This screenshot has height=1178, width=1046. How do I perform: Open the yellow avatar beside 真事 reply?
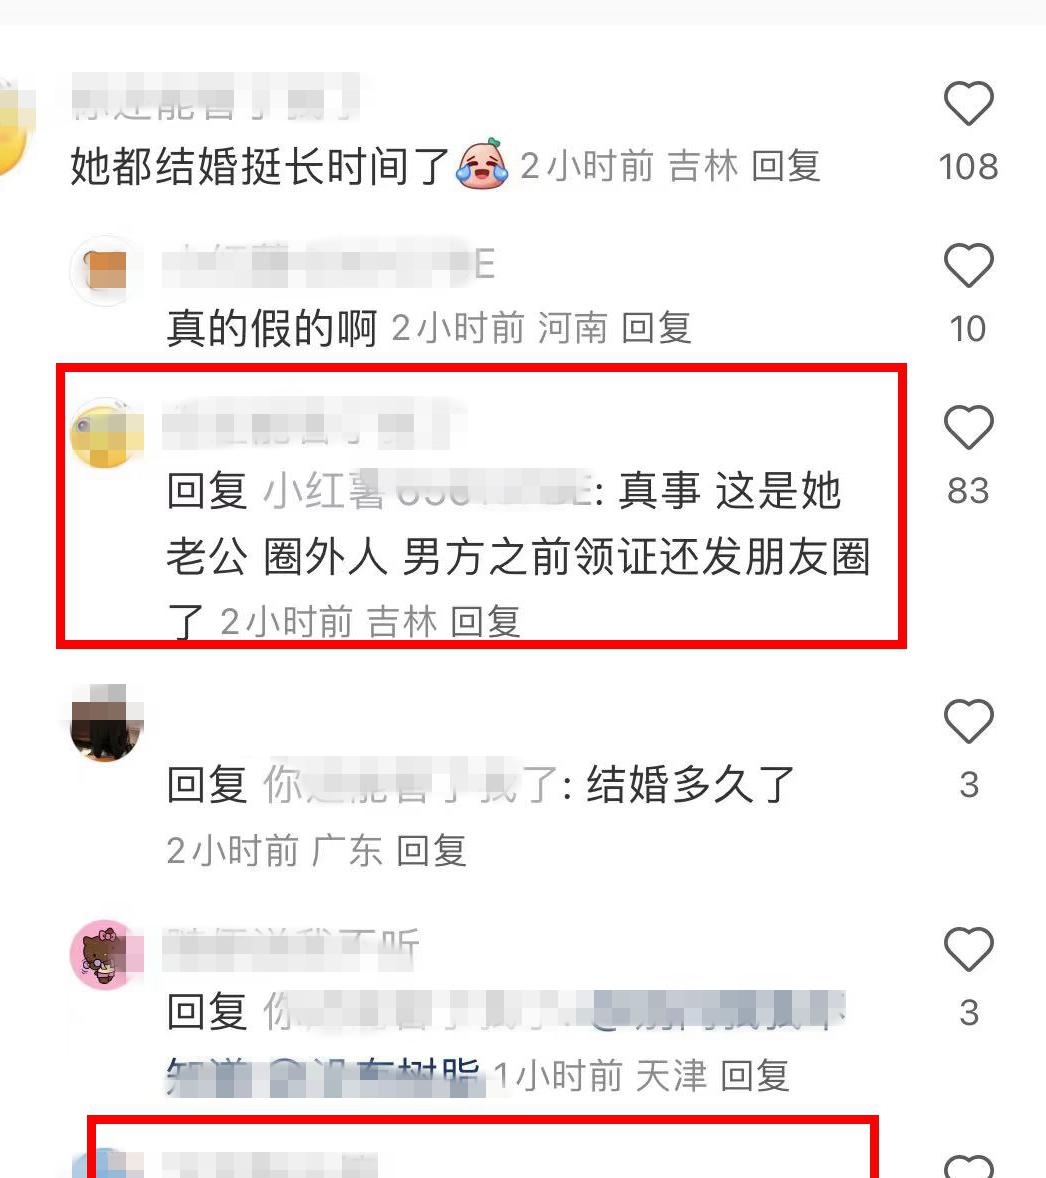[x=106, y=433]
